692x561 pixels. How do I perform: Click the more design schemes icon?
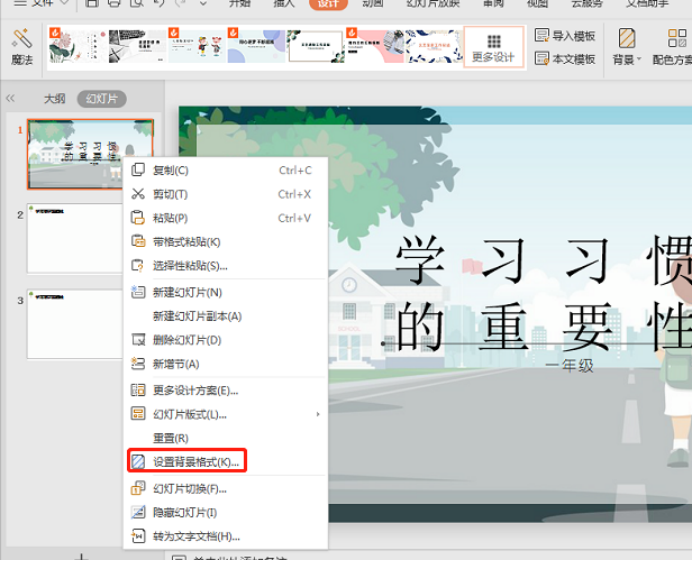click(x=138, y=390)
